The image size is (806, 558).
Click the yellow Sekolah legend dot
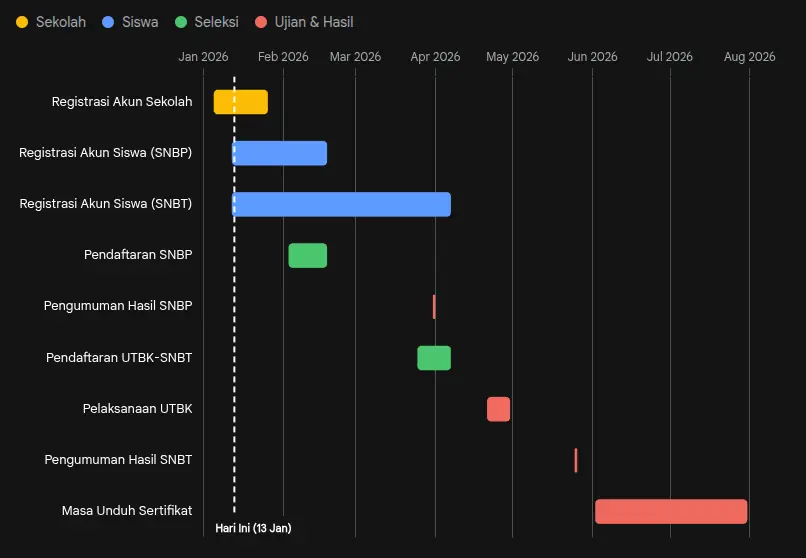pos(22,22)
